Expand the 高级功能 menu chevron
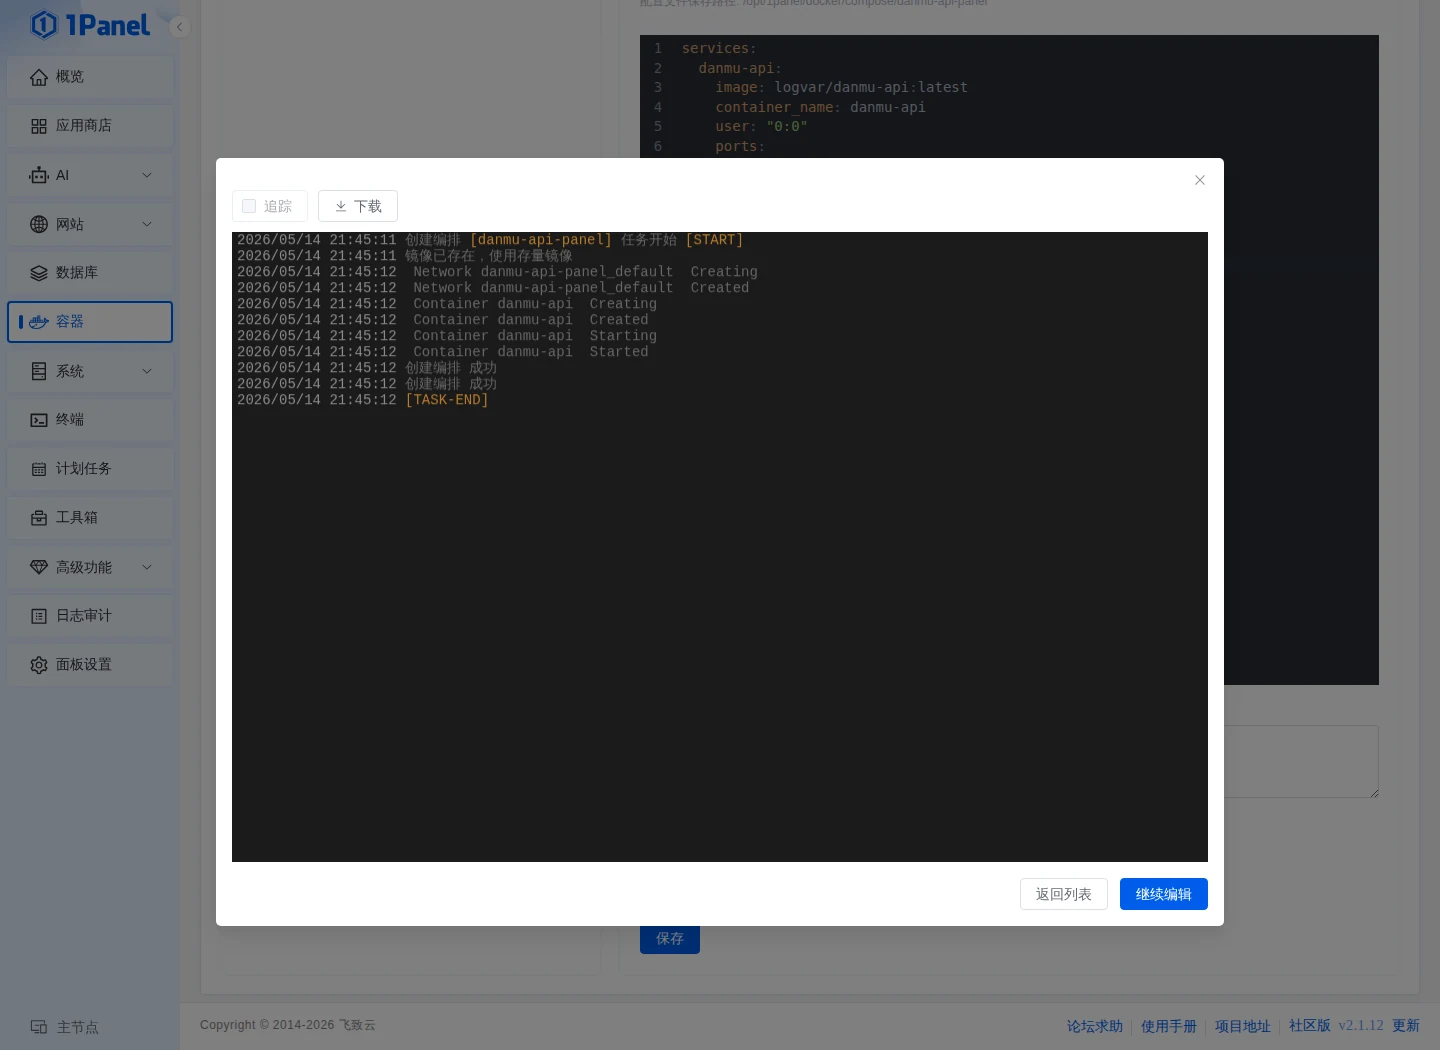Screen dimensions: 1440x1050 [x=147, y=567]
